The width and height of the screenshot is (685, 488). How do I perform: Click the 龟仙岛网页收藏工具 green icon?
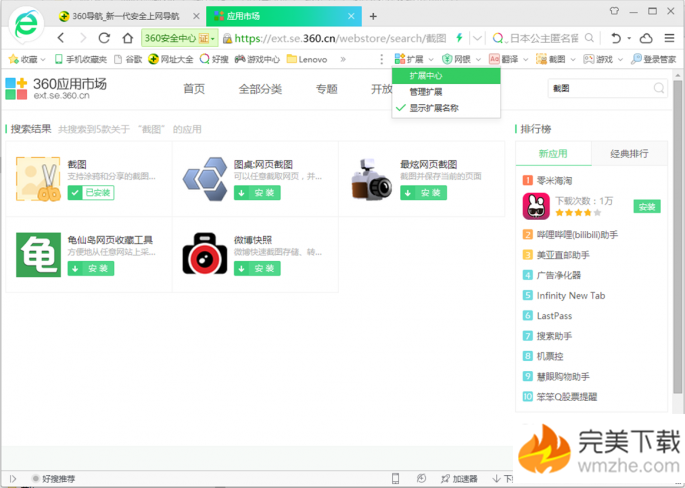pyautogui.click(x=38, y=255)
